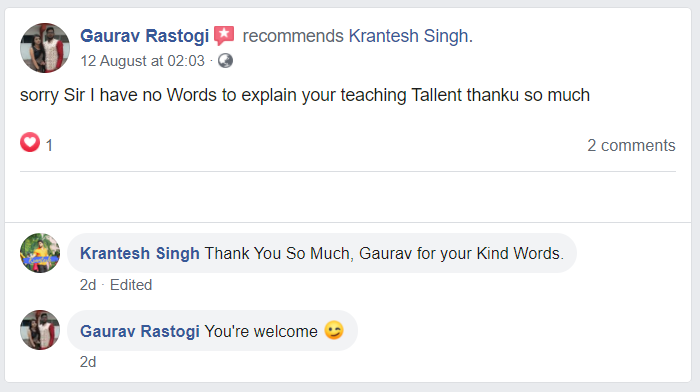
Task: View the reaction count number 1
Action: (49, 146)
